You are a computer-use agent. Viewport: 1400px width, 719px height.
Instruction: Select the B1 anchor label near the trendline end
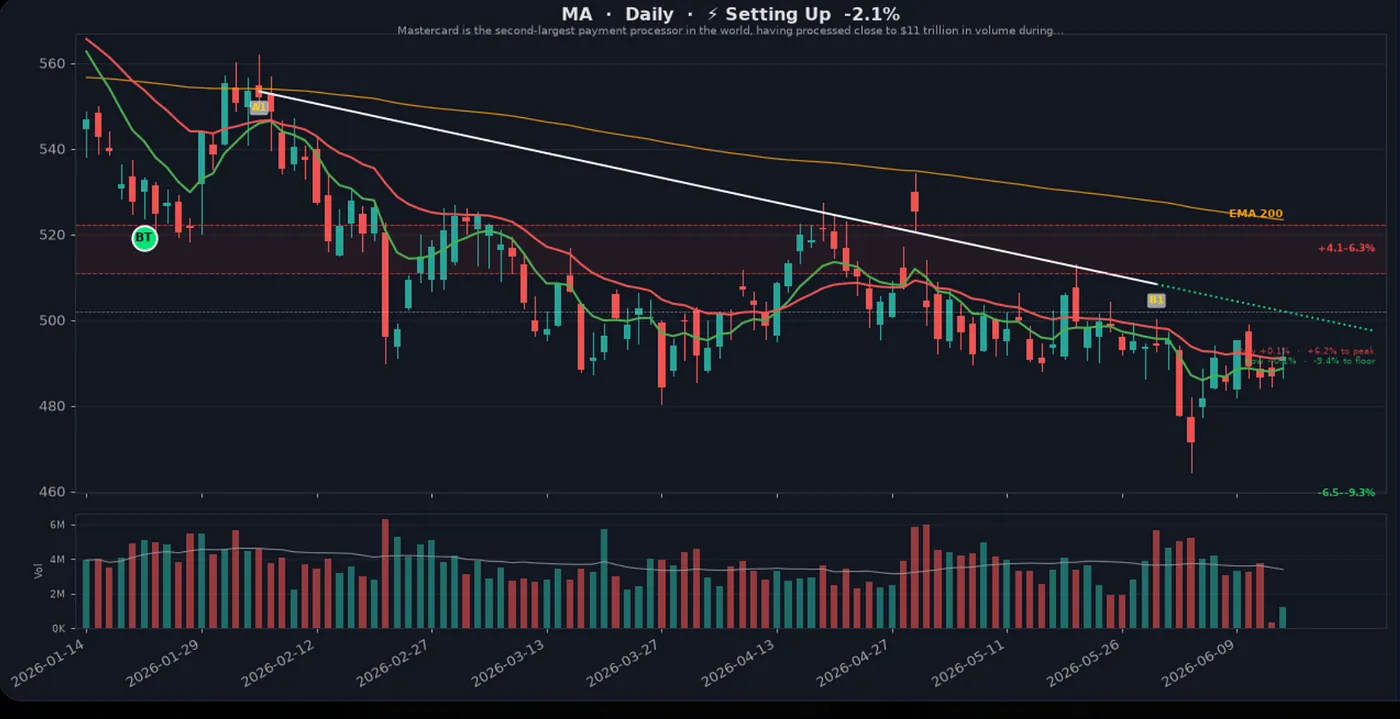(x=1156, y=299)
